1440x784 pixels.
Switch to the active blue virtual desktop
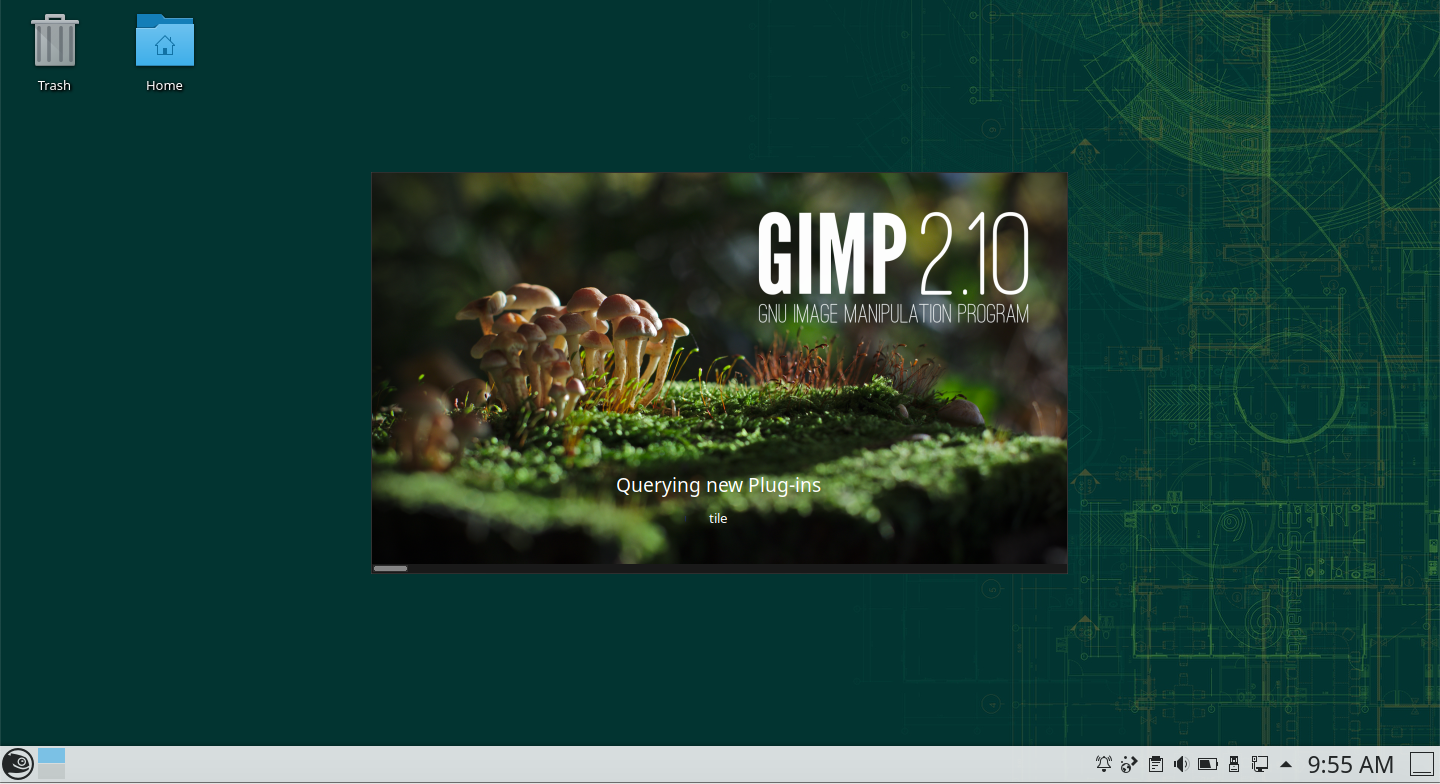(x=51, y=755)
